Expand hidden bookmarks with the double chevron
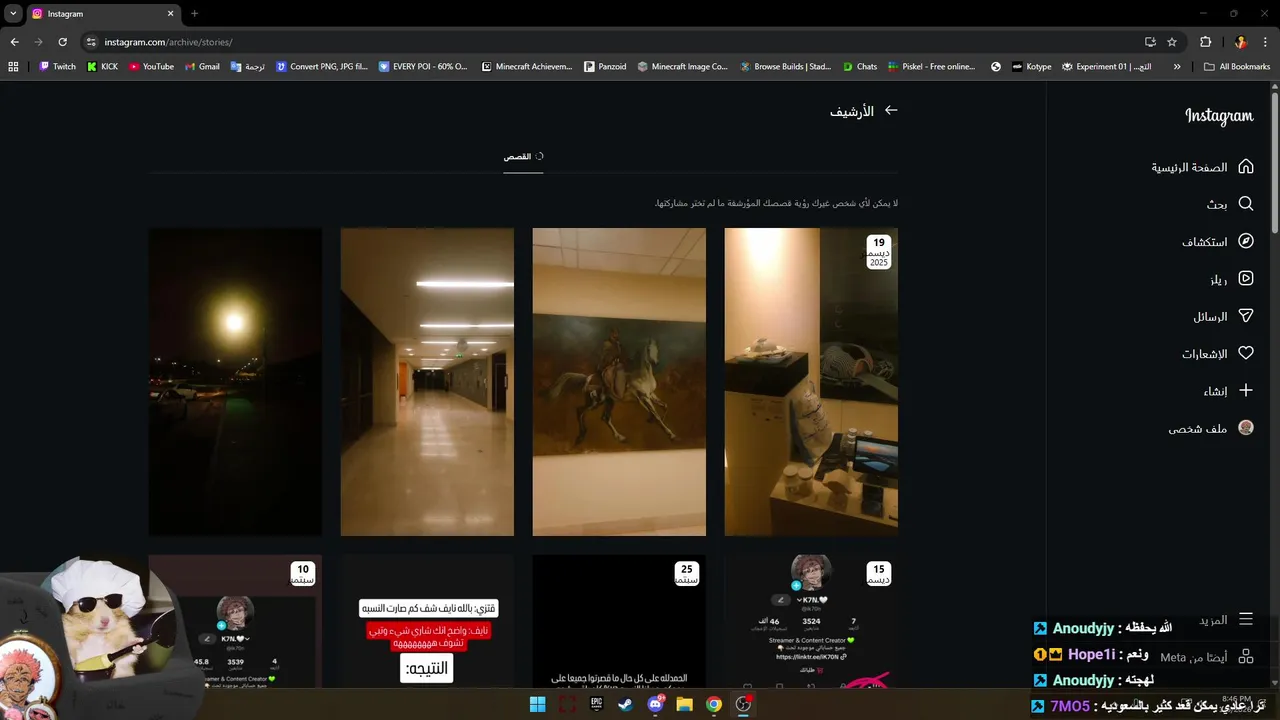The image size is (1280, 720). tap(1177, 67)
